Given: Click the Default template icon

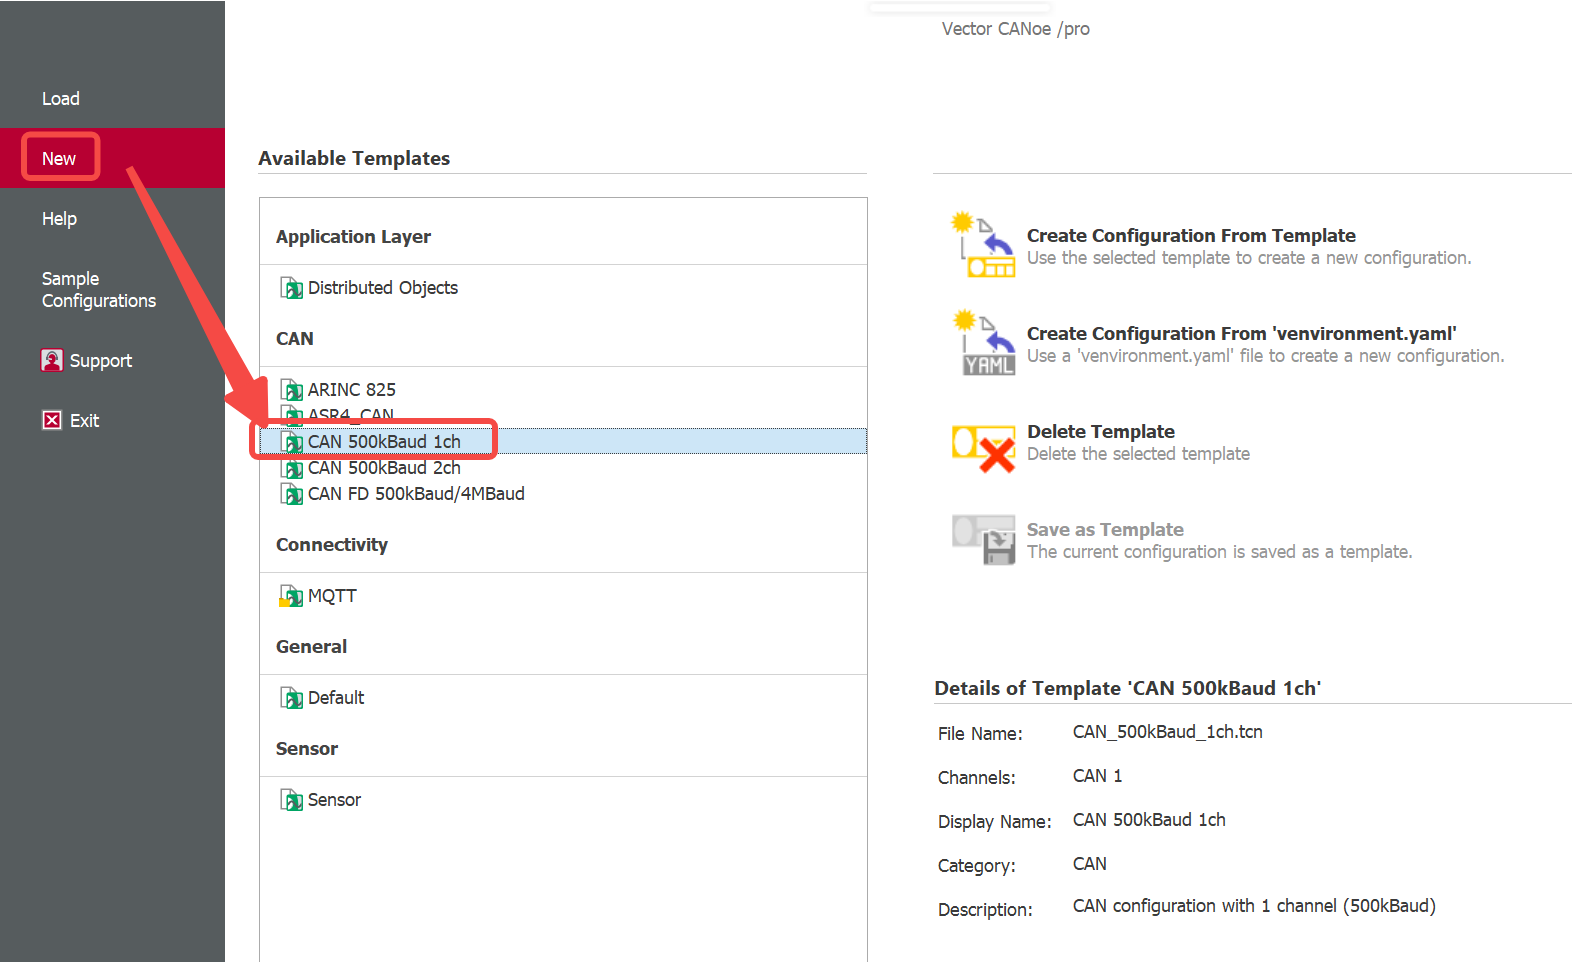Looking at the screenshot, I should tap(291, 698).
